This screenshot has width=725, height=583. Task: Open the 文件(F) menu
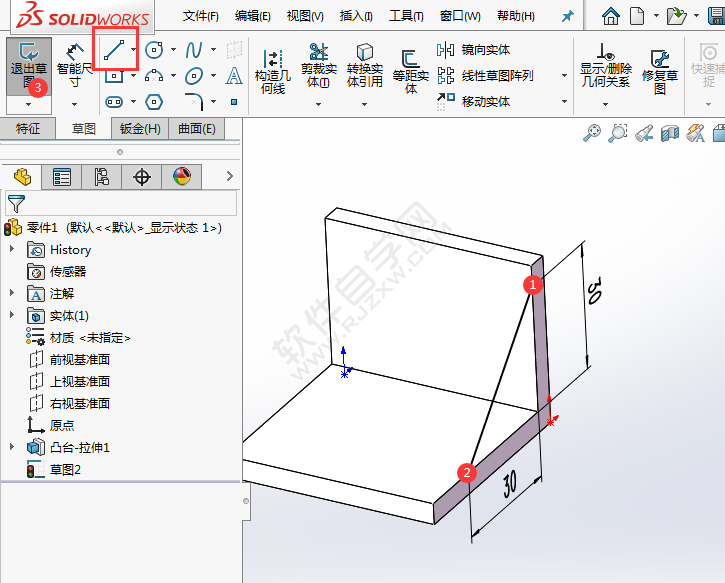click(200, 16)
